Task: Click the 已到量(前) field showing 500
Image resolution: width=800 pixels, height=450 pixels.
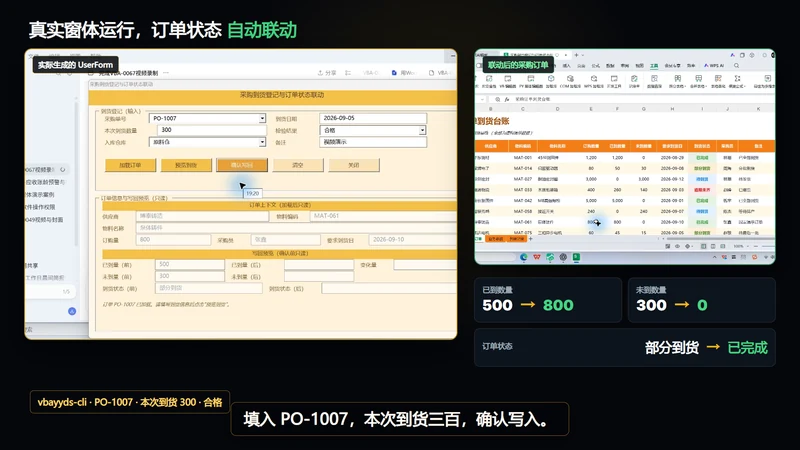Action: point(189,265)
